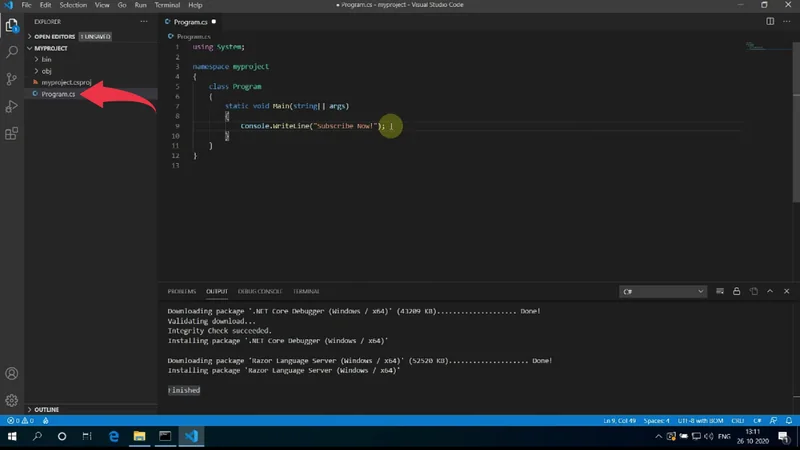
Task: Collapse the MYPROJECT folder section
Action: 49,47
